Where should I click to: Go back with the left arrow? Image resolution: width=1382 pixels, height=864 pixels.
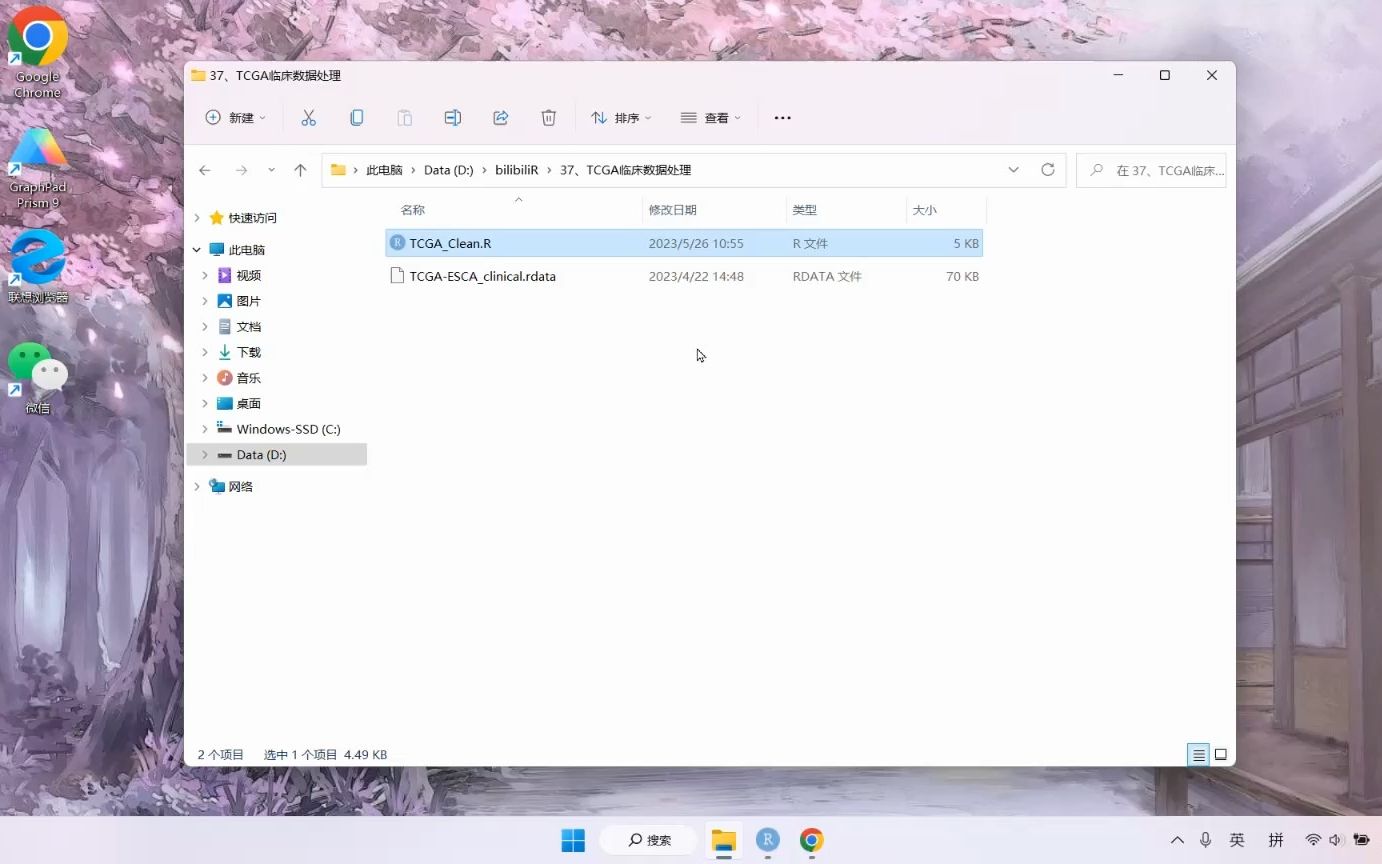point(205,170)
